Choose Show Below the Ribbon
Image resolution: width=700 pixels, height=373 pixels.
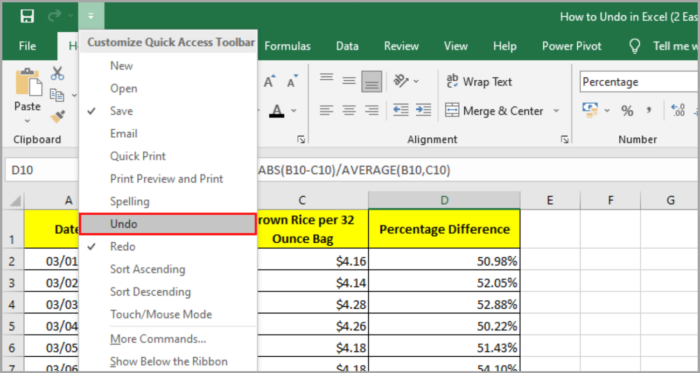point(168,361)
